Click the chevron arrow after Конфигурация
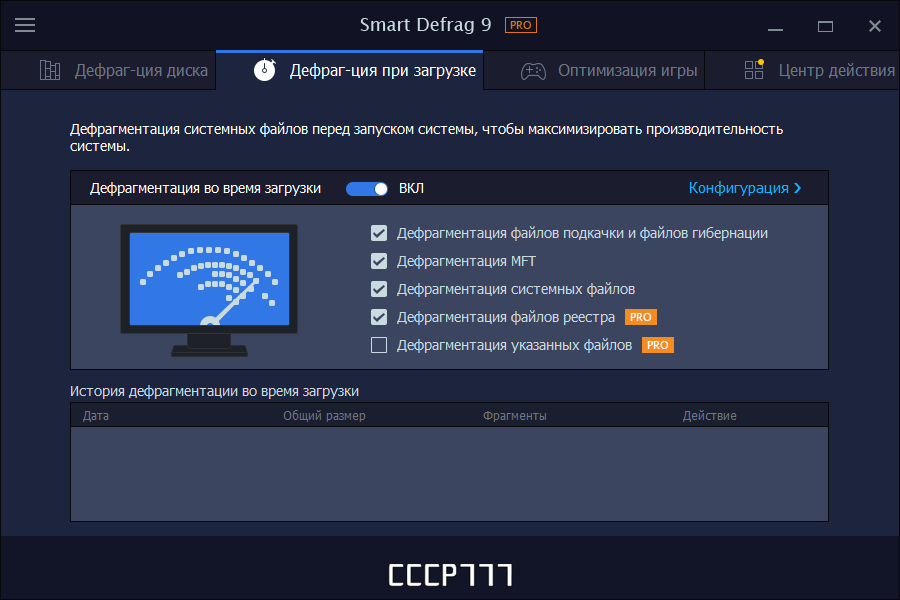This screenshot has width=900, height=600. [x=797, y=188]
